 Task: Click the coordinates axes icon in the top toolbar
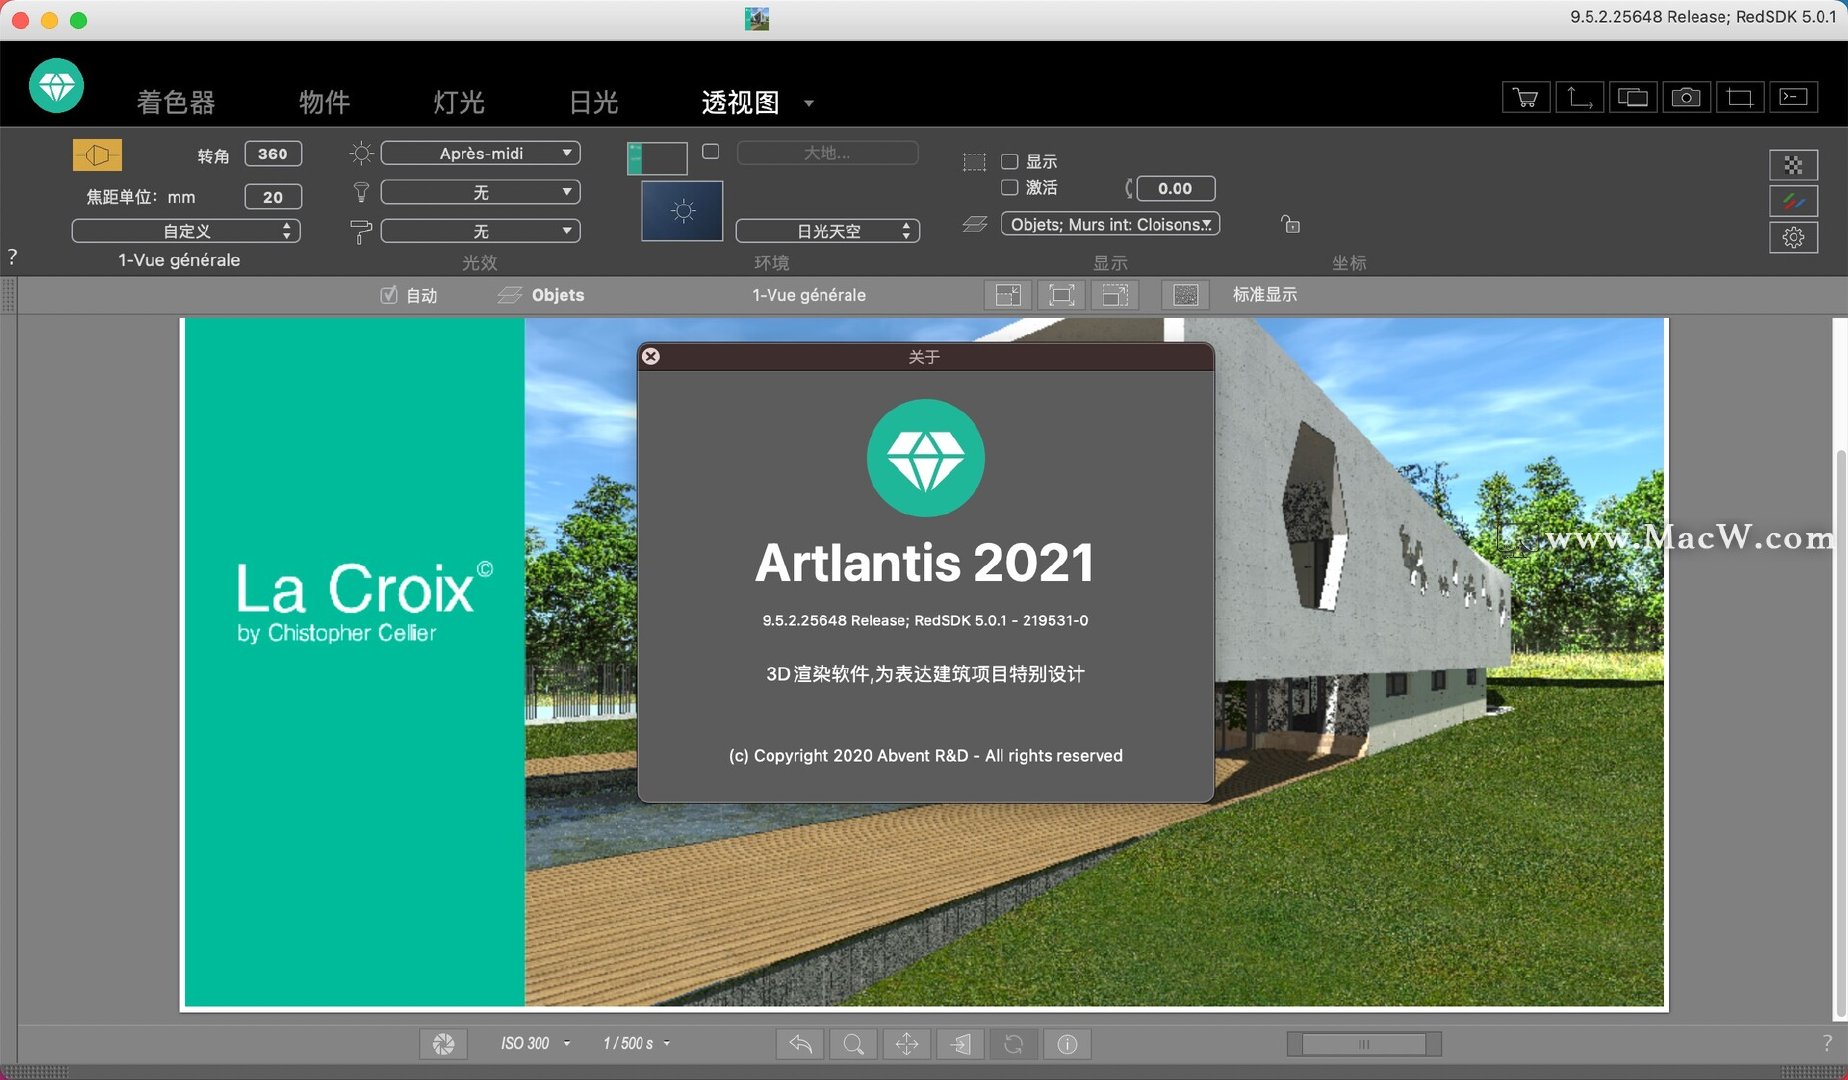1579,97
